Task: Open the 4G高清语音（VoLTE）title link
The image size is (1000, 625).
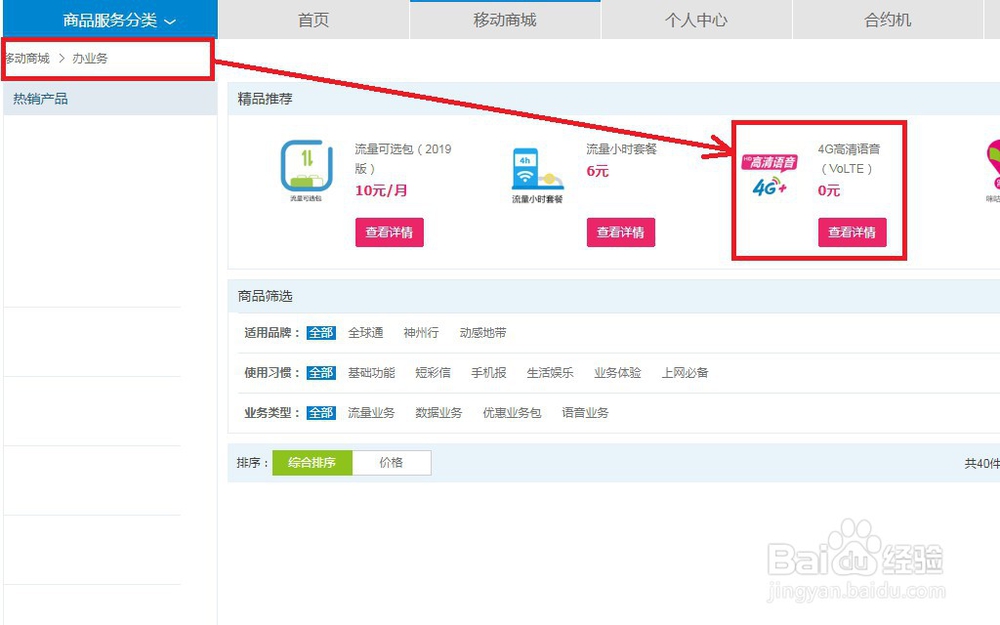Action: pos(849,159)
